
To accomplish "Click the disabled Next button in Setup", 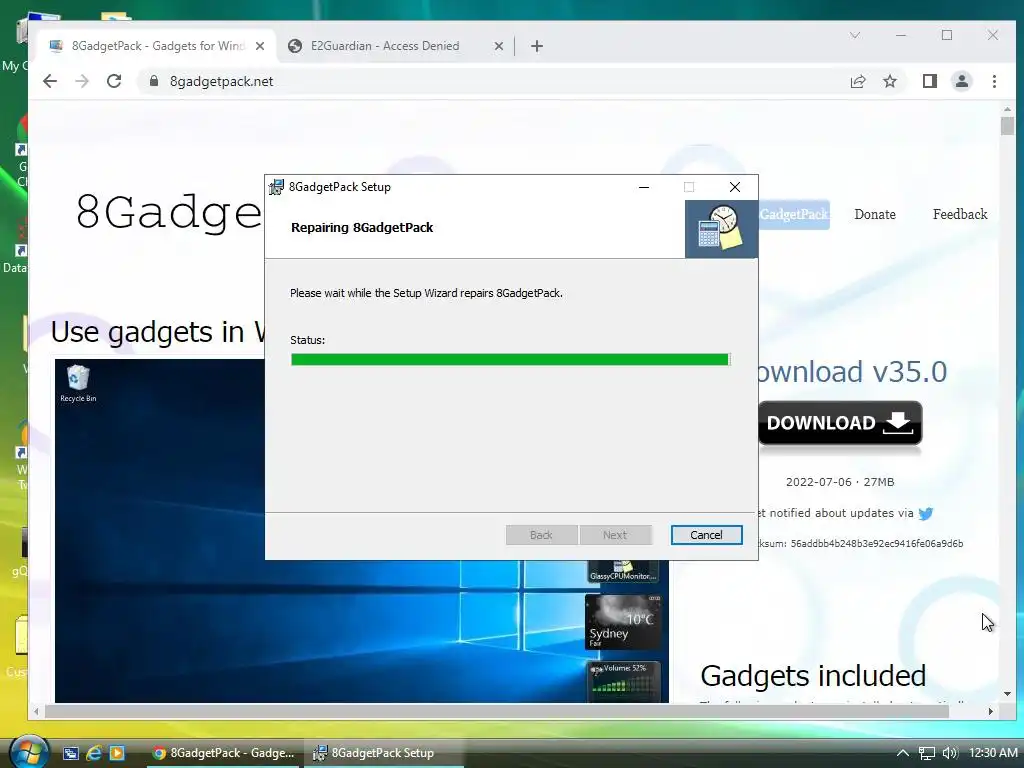I will pos(615,535).
